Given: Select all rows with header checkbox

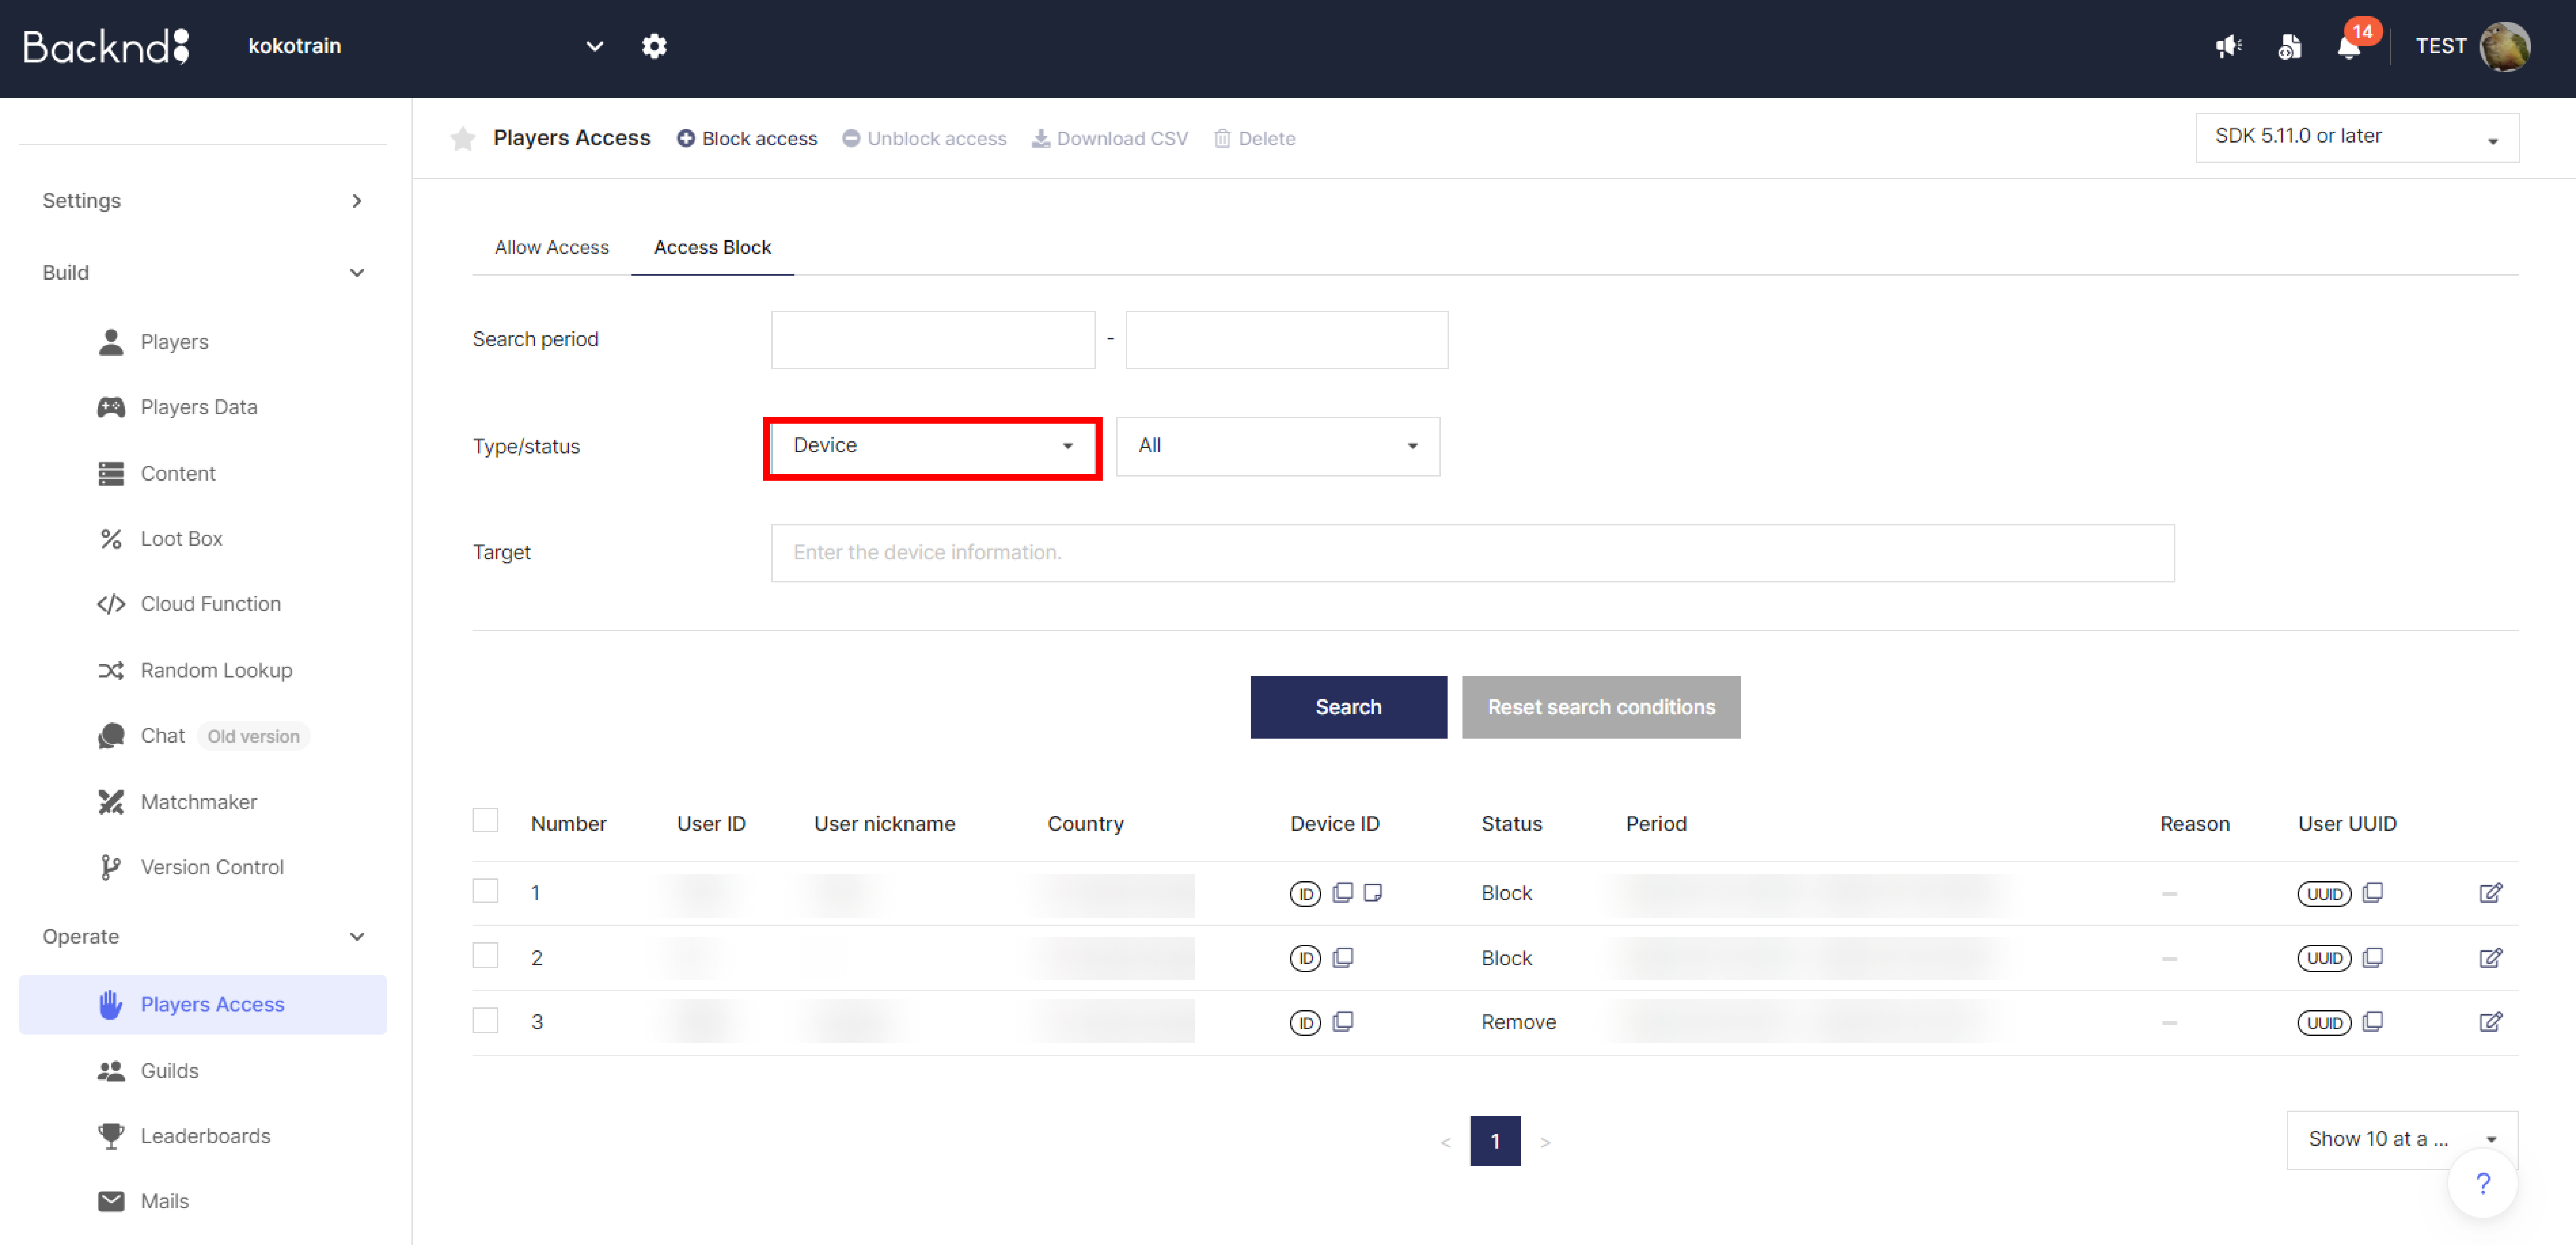Looking at the screenshot, I should click(x=485, y=820).
